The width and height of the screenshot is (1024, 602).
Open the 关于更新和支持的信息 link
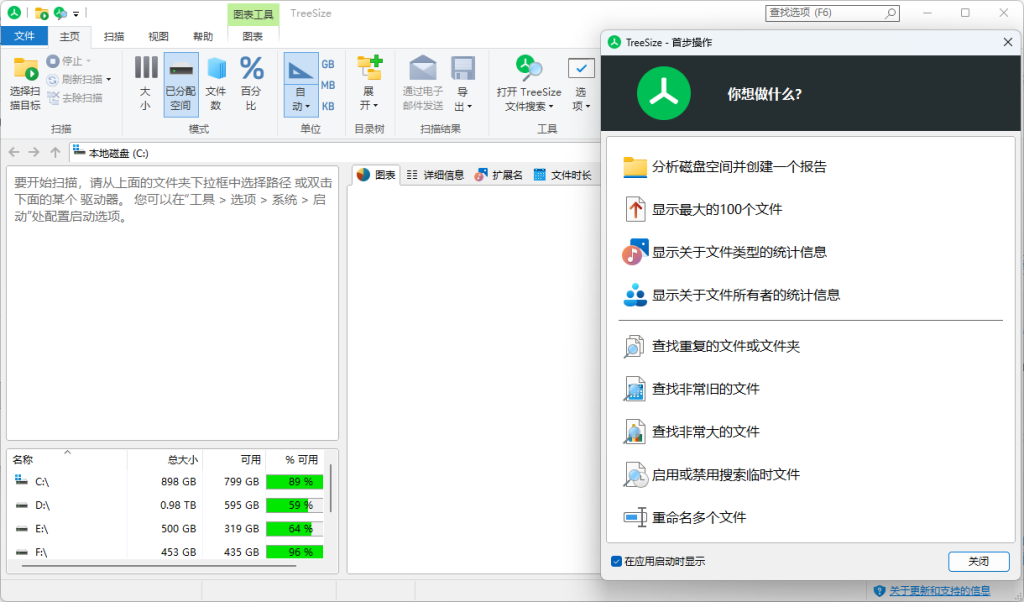(x=939, y=591)
